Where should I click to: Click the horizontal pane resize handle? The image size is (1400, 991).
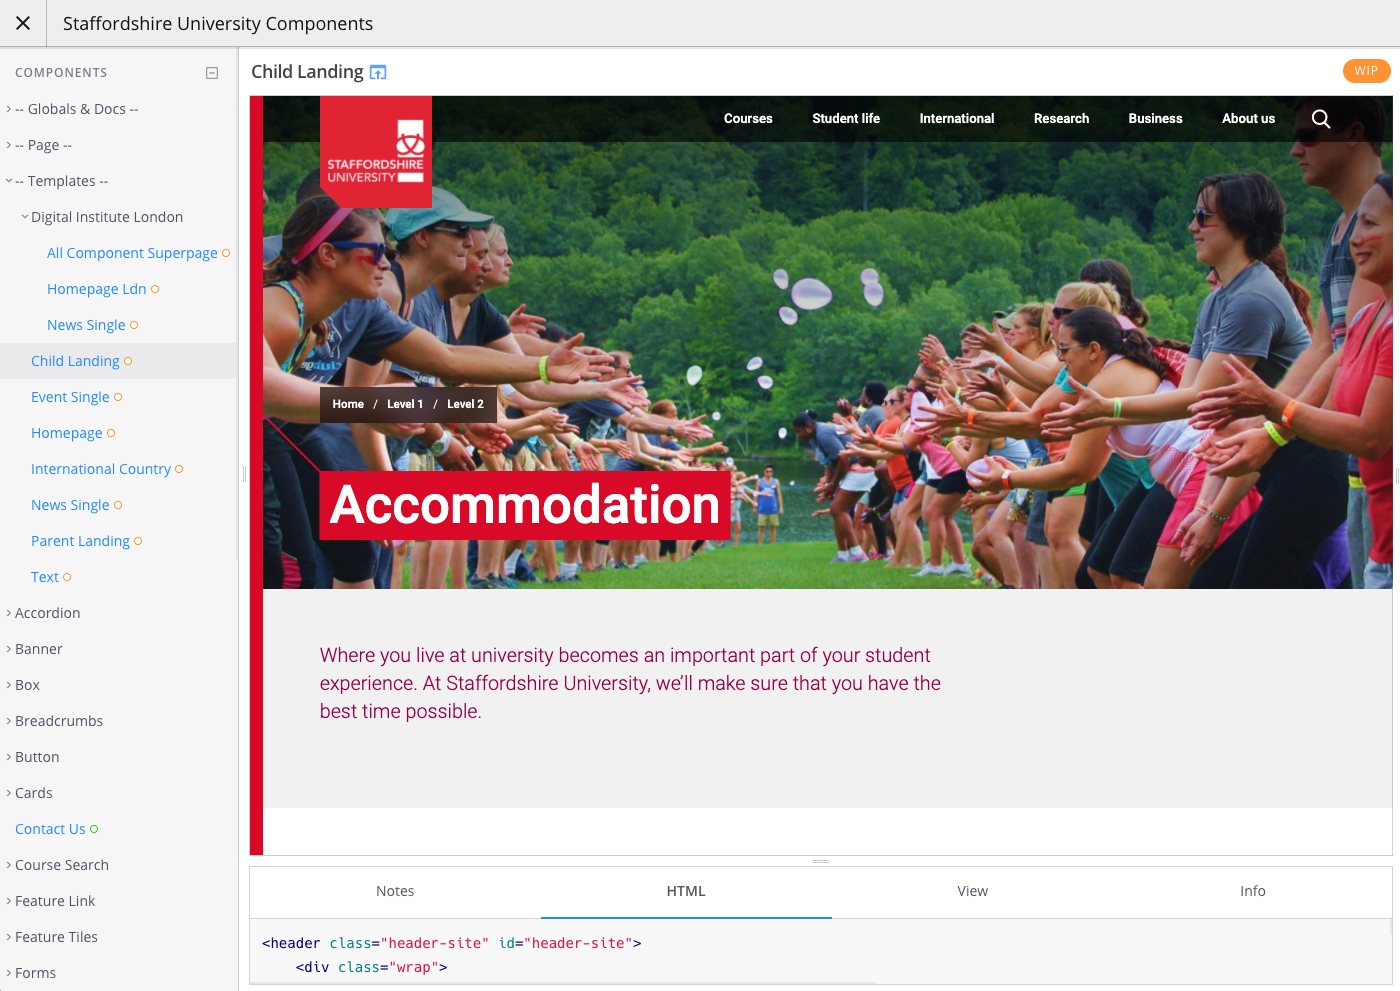coord(821,861)
